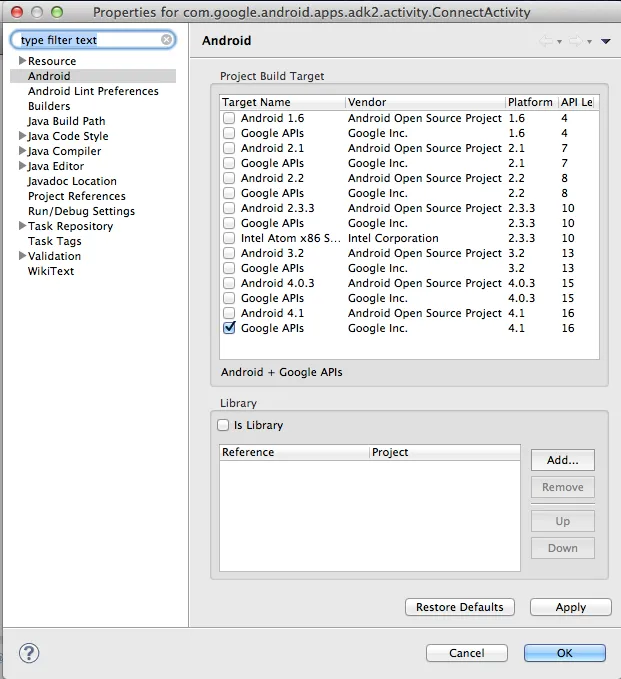Expand the Validation tree node
621x679 pixels.
coord(22,256)
